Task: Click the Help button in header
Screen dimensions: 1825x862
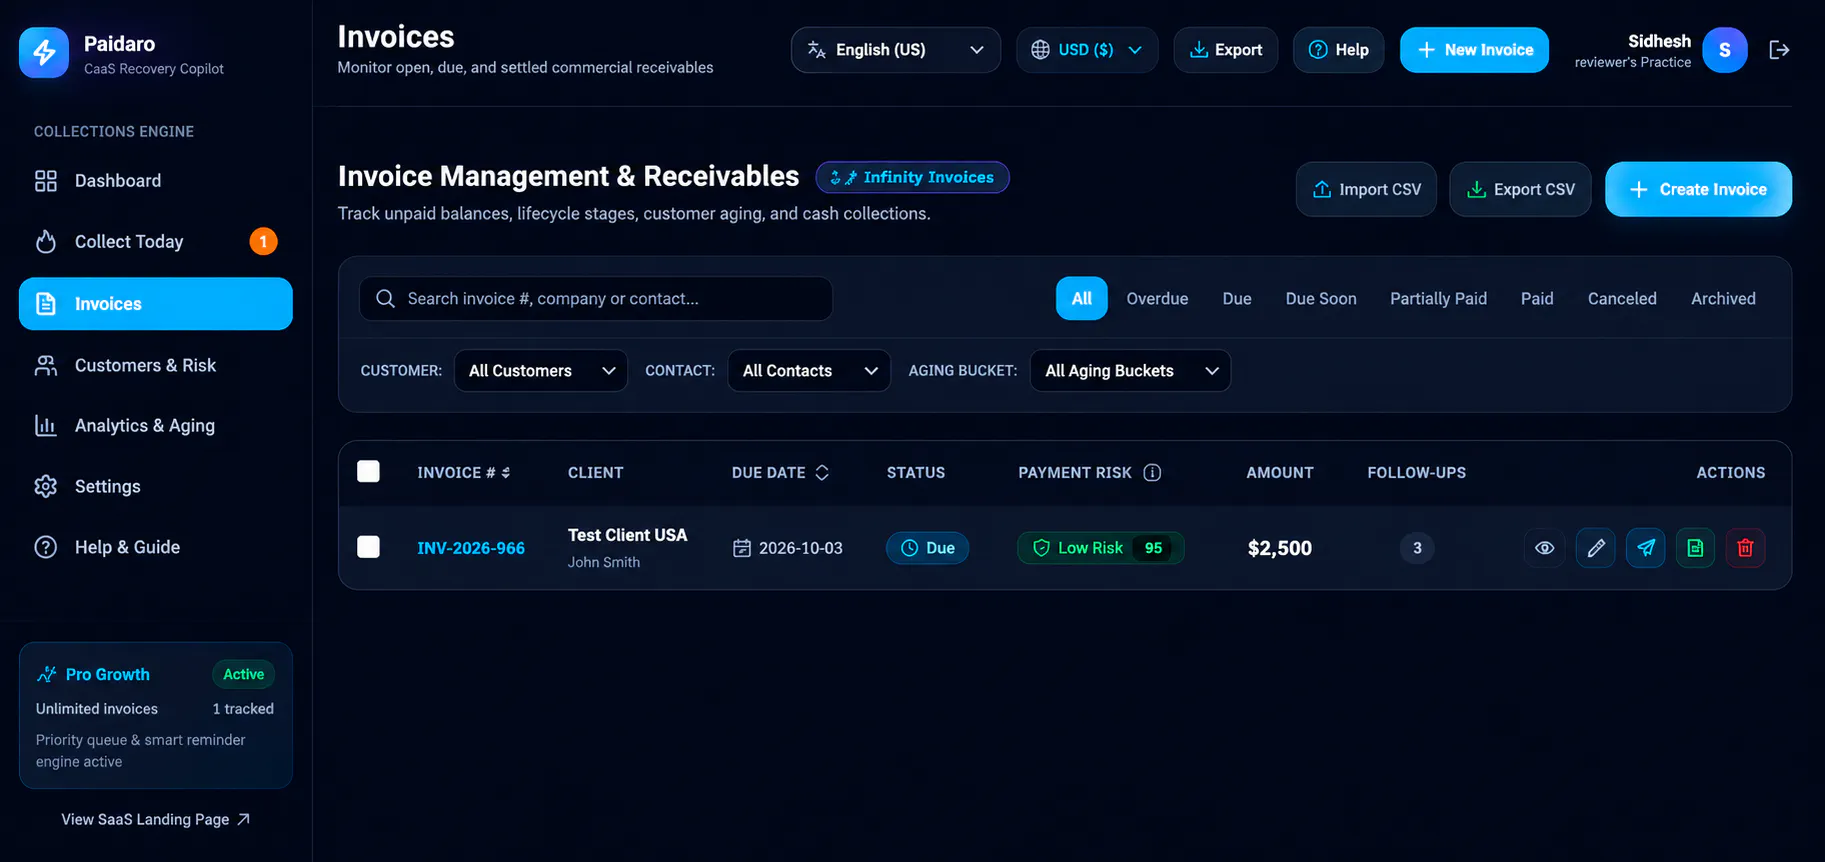Action: tap(1339, 50)
